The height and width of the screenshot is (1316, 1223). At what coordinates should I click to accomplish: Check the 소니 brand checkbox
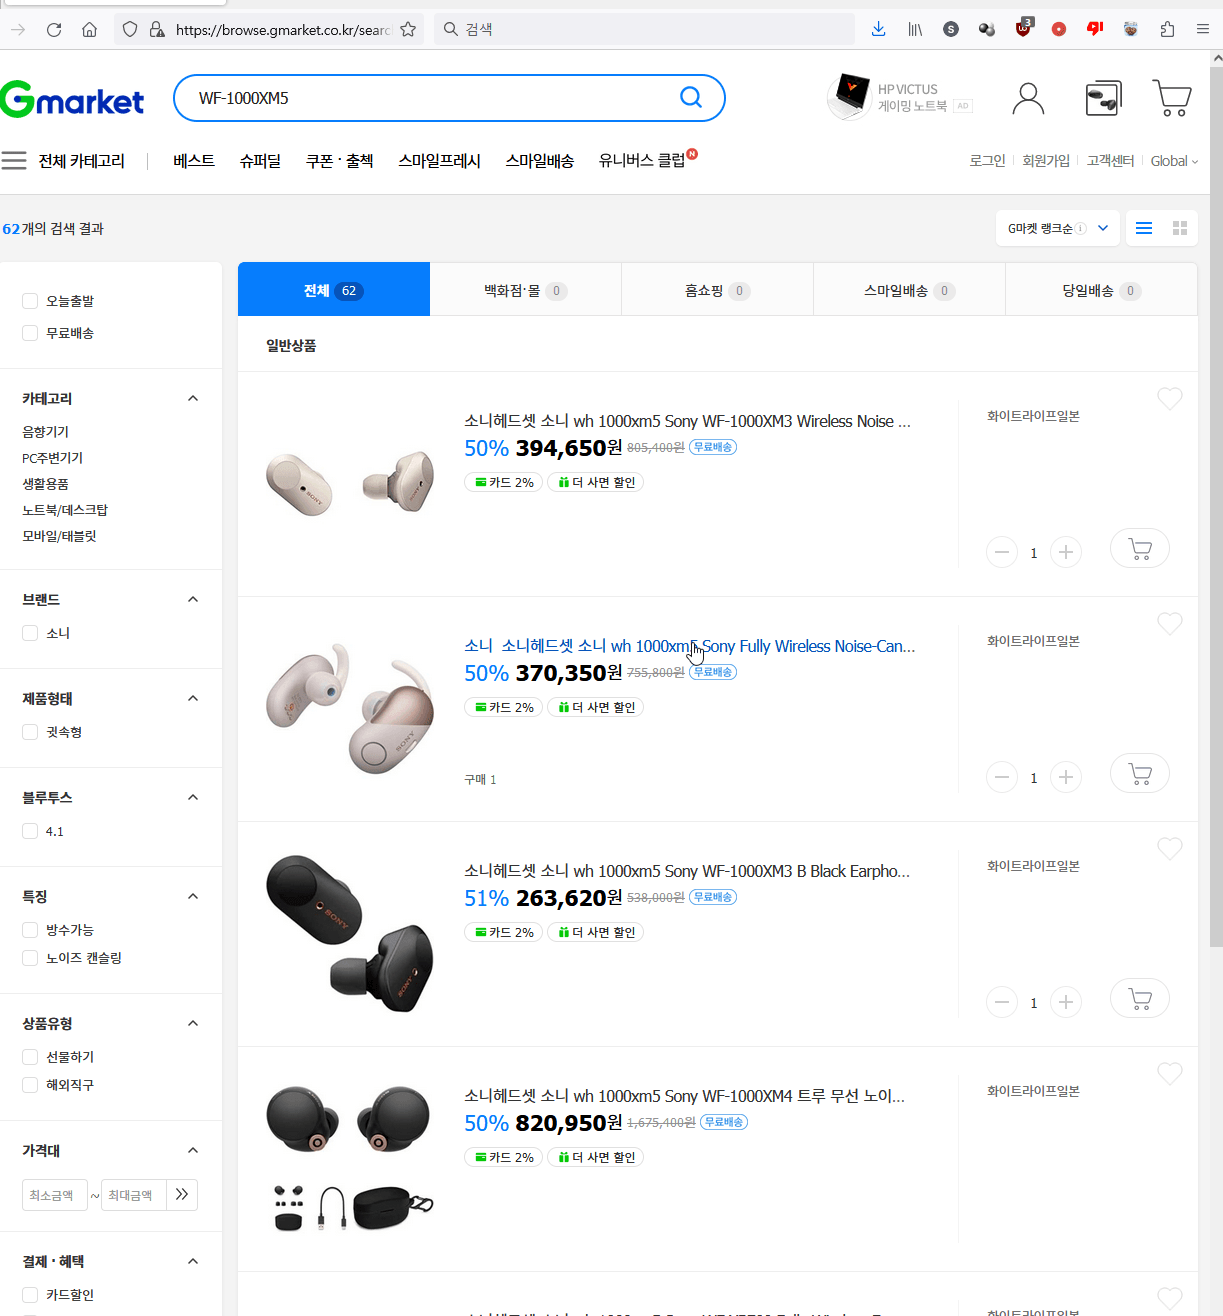[30, 633]
